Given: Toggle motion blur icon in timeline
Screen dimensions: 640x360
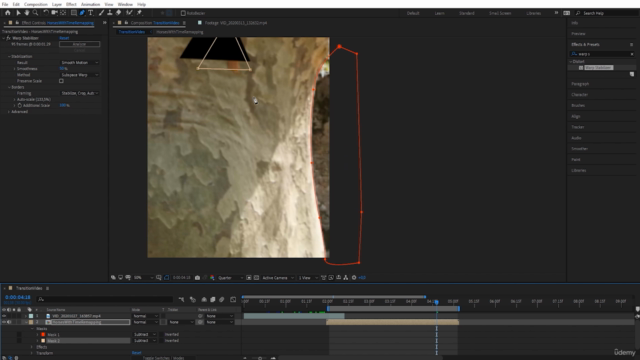Looking at the screenshot, I should tap(222, 299).
